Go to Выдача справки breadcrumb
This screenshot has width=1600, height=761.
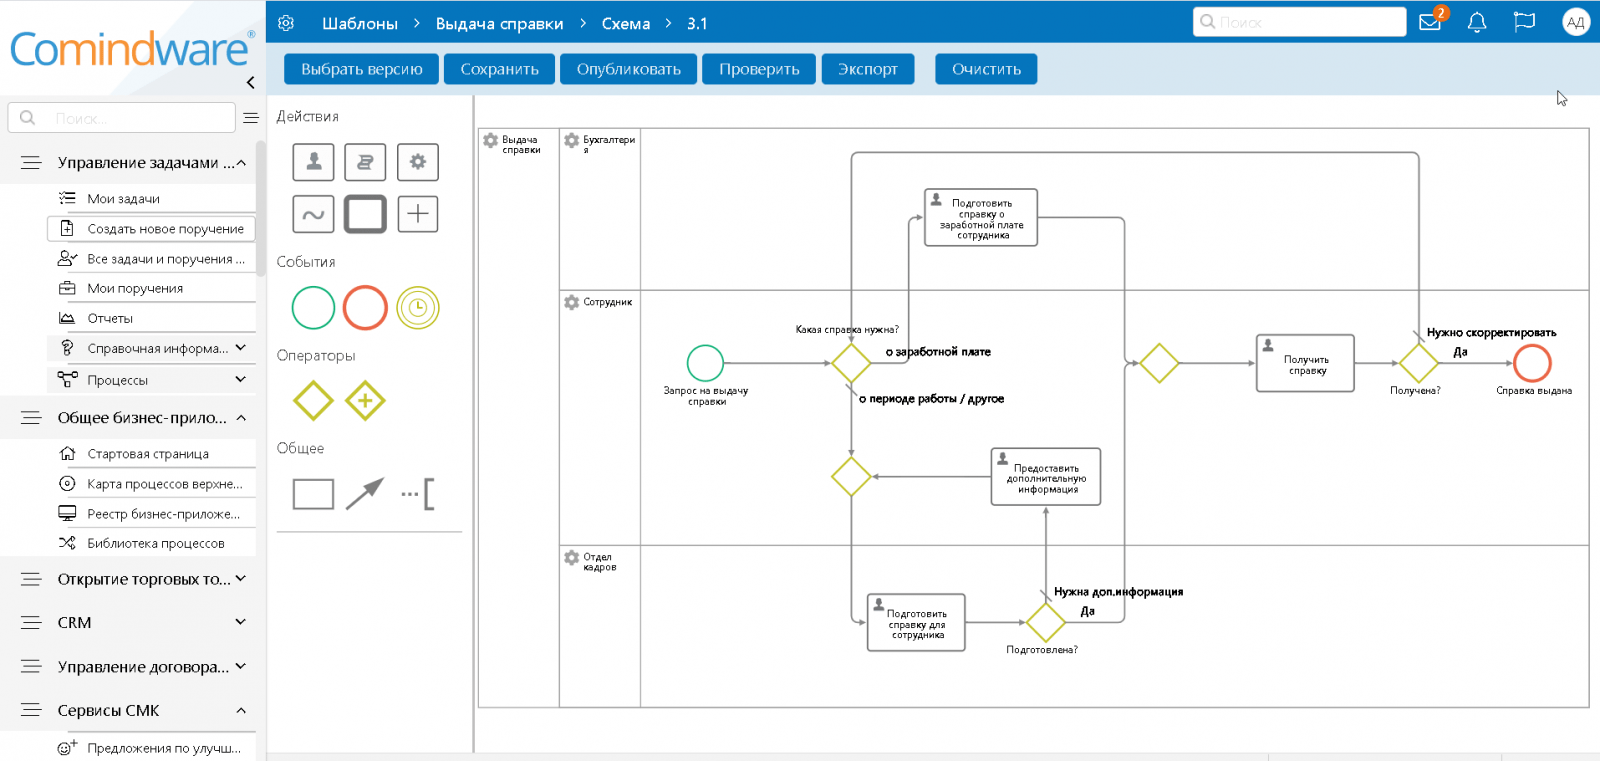pyautogui.click(x=499, y=23)
